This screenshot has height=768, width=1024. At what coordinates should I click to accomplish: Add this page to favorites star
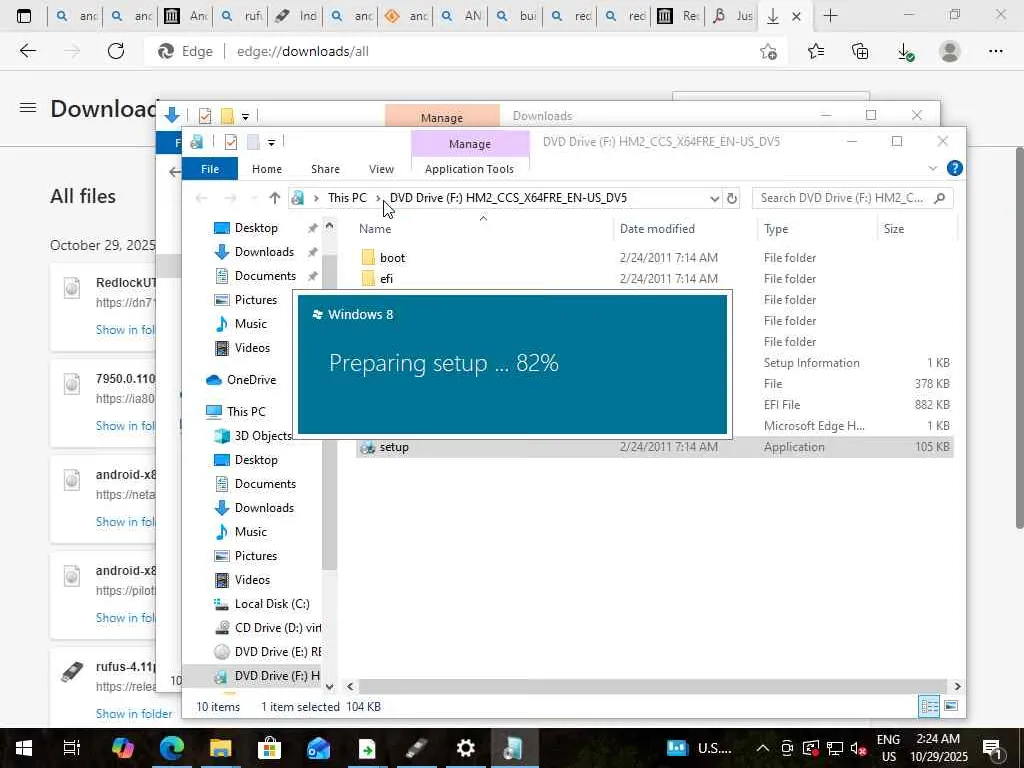[x=769, y=52]
